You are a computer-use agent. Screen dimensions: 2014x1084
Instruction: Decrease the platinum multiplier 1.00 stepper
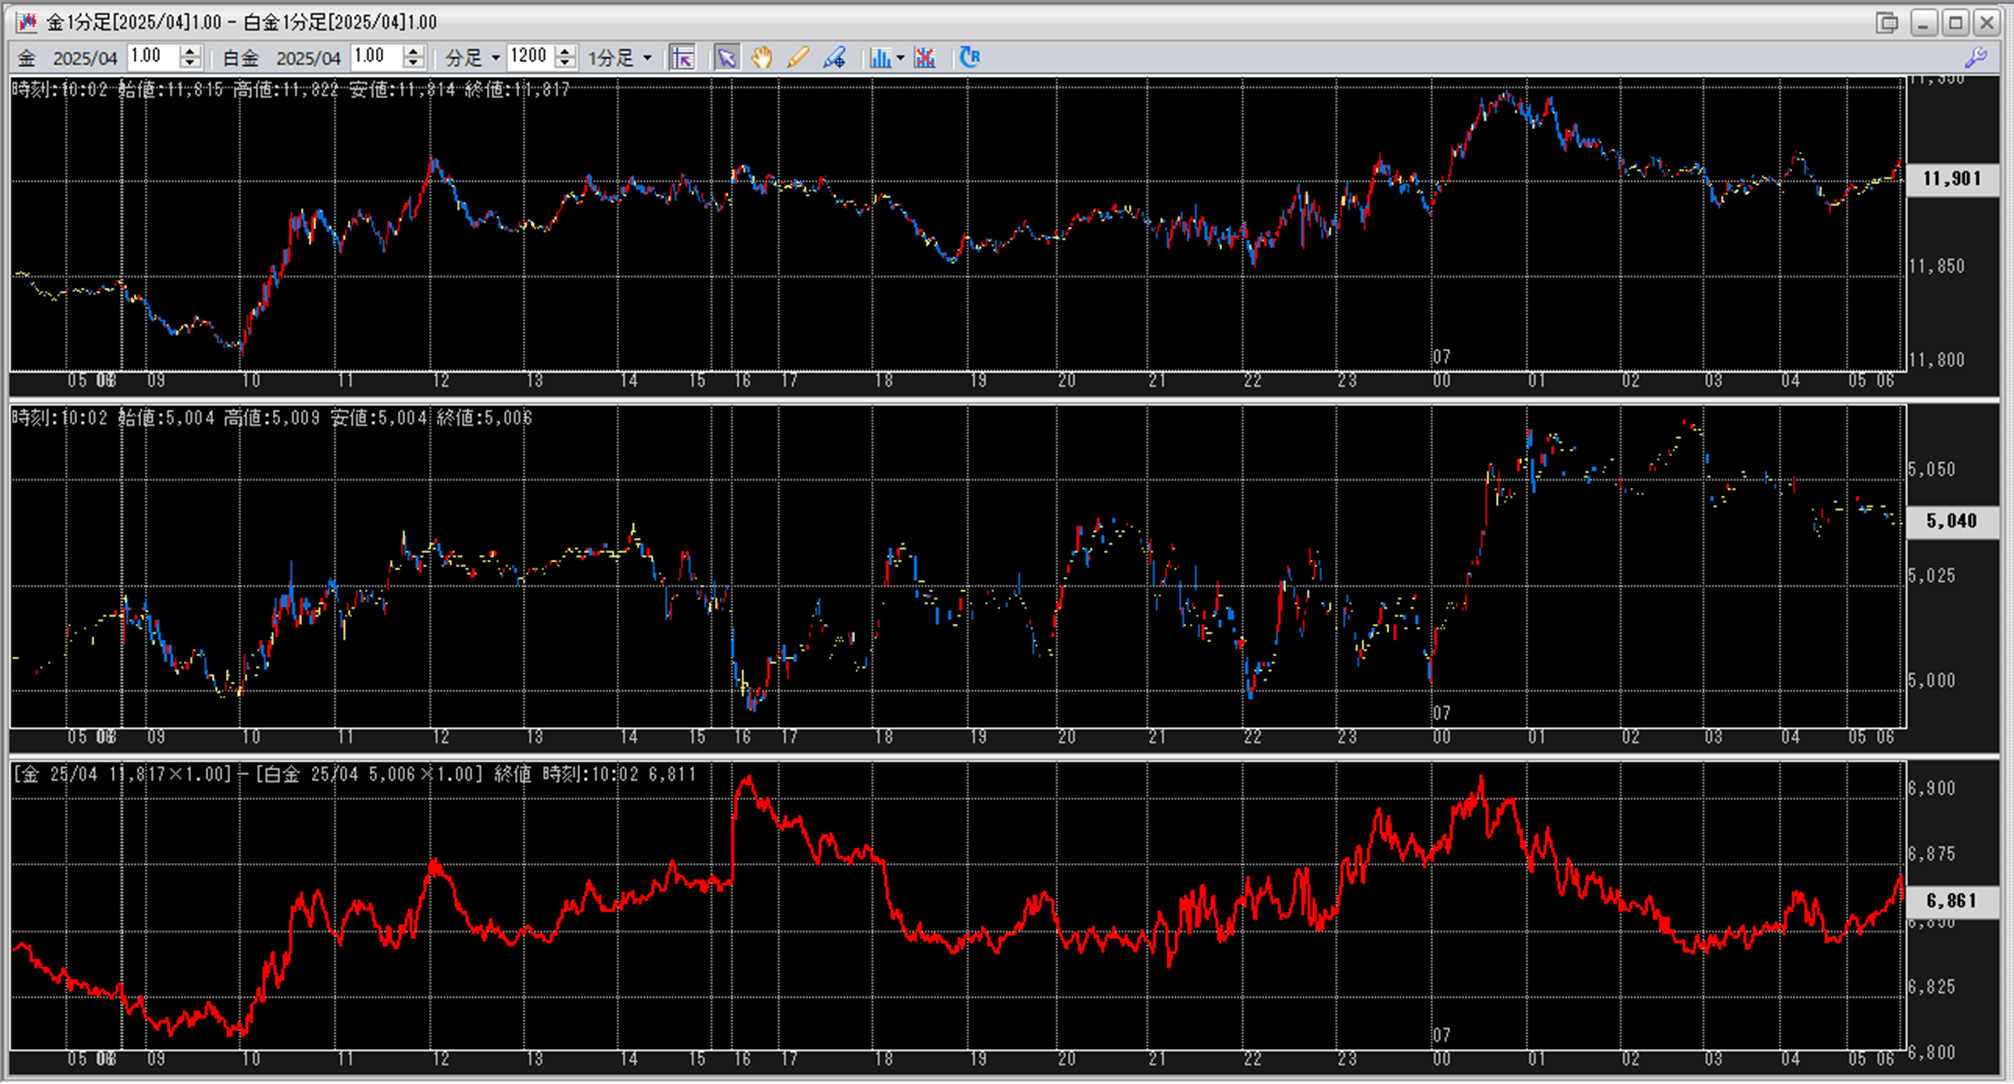click(x=413, y=64)
